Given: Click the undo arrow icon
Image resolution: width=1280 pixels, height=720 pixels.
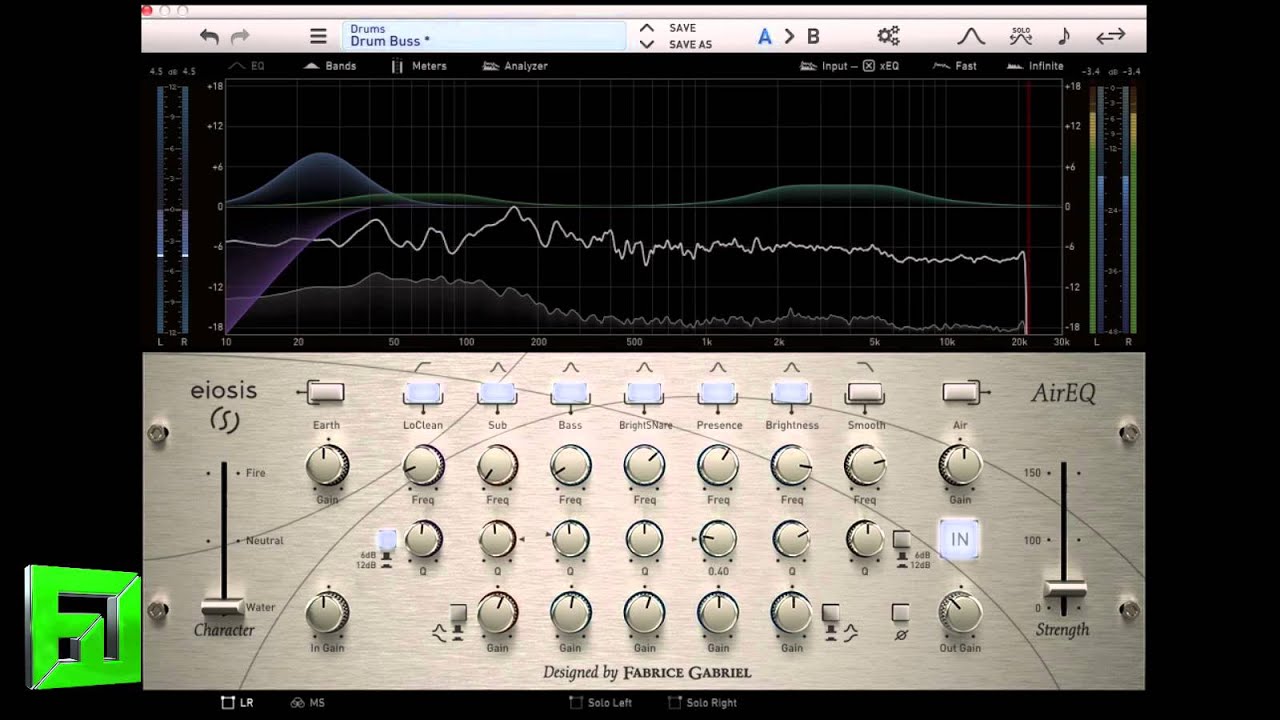Looking at the screenshot, I should click(209, 37).
